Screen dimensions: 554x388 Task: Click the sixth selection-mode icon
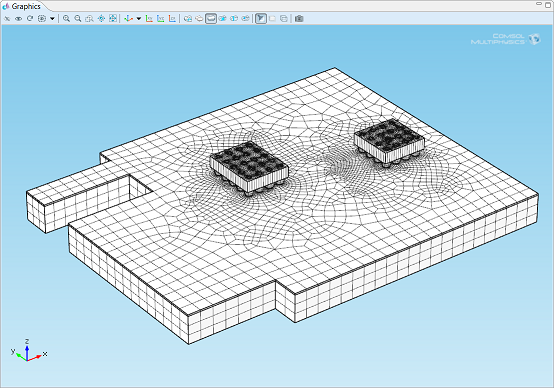[x=246, y=19]
